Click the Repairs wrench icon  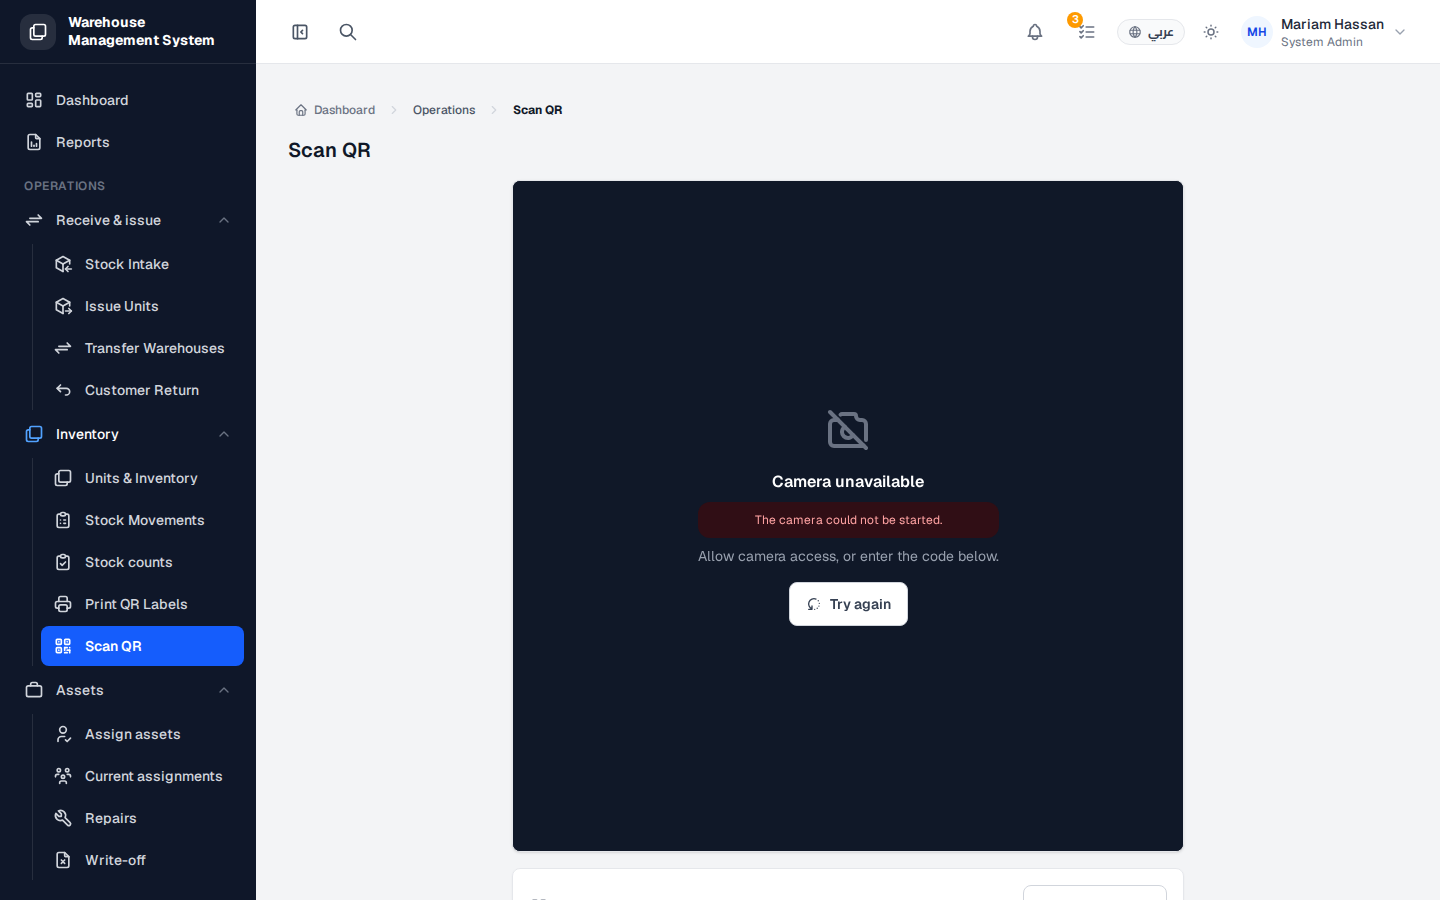[63, 818]
